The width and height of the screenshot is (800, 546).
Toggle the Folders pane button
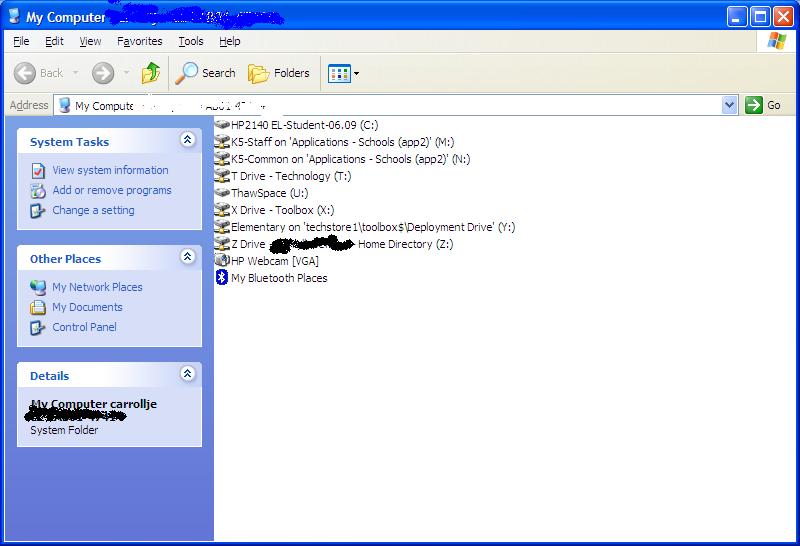[x=279, y=73]
